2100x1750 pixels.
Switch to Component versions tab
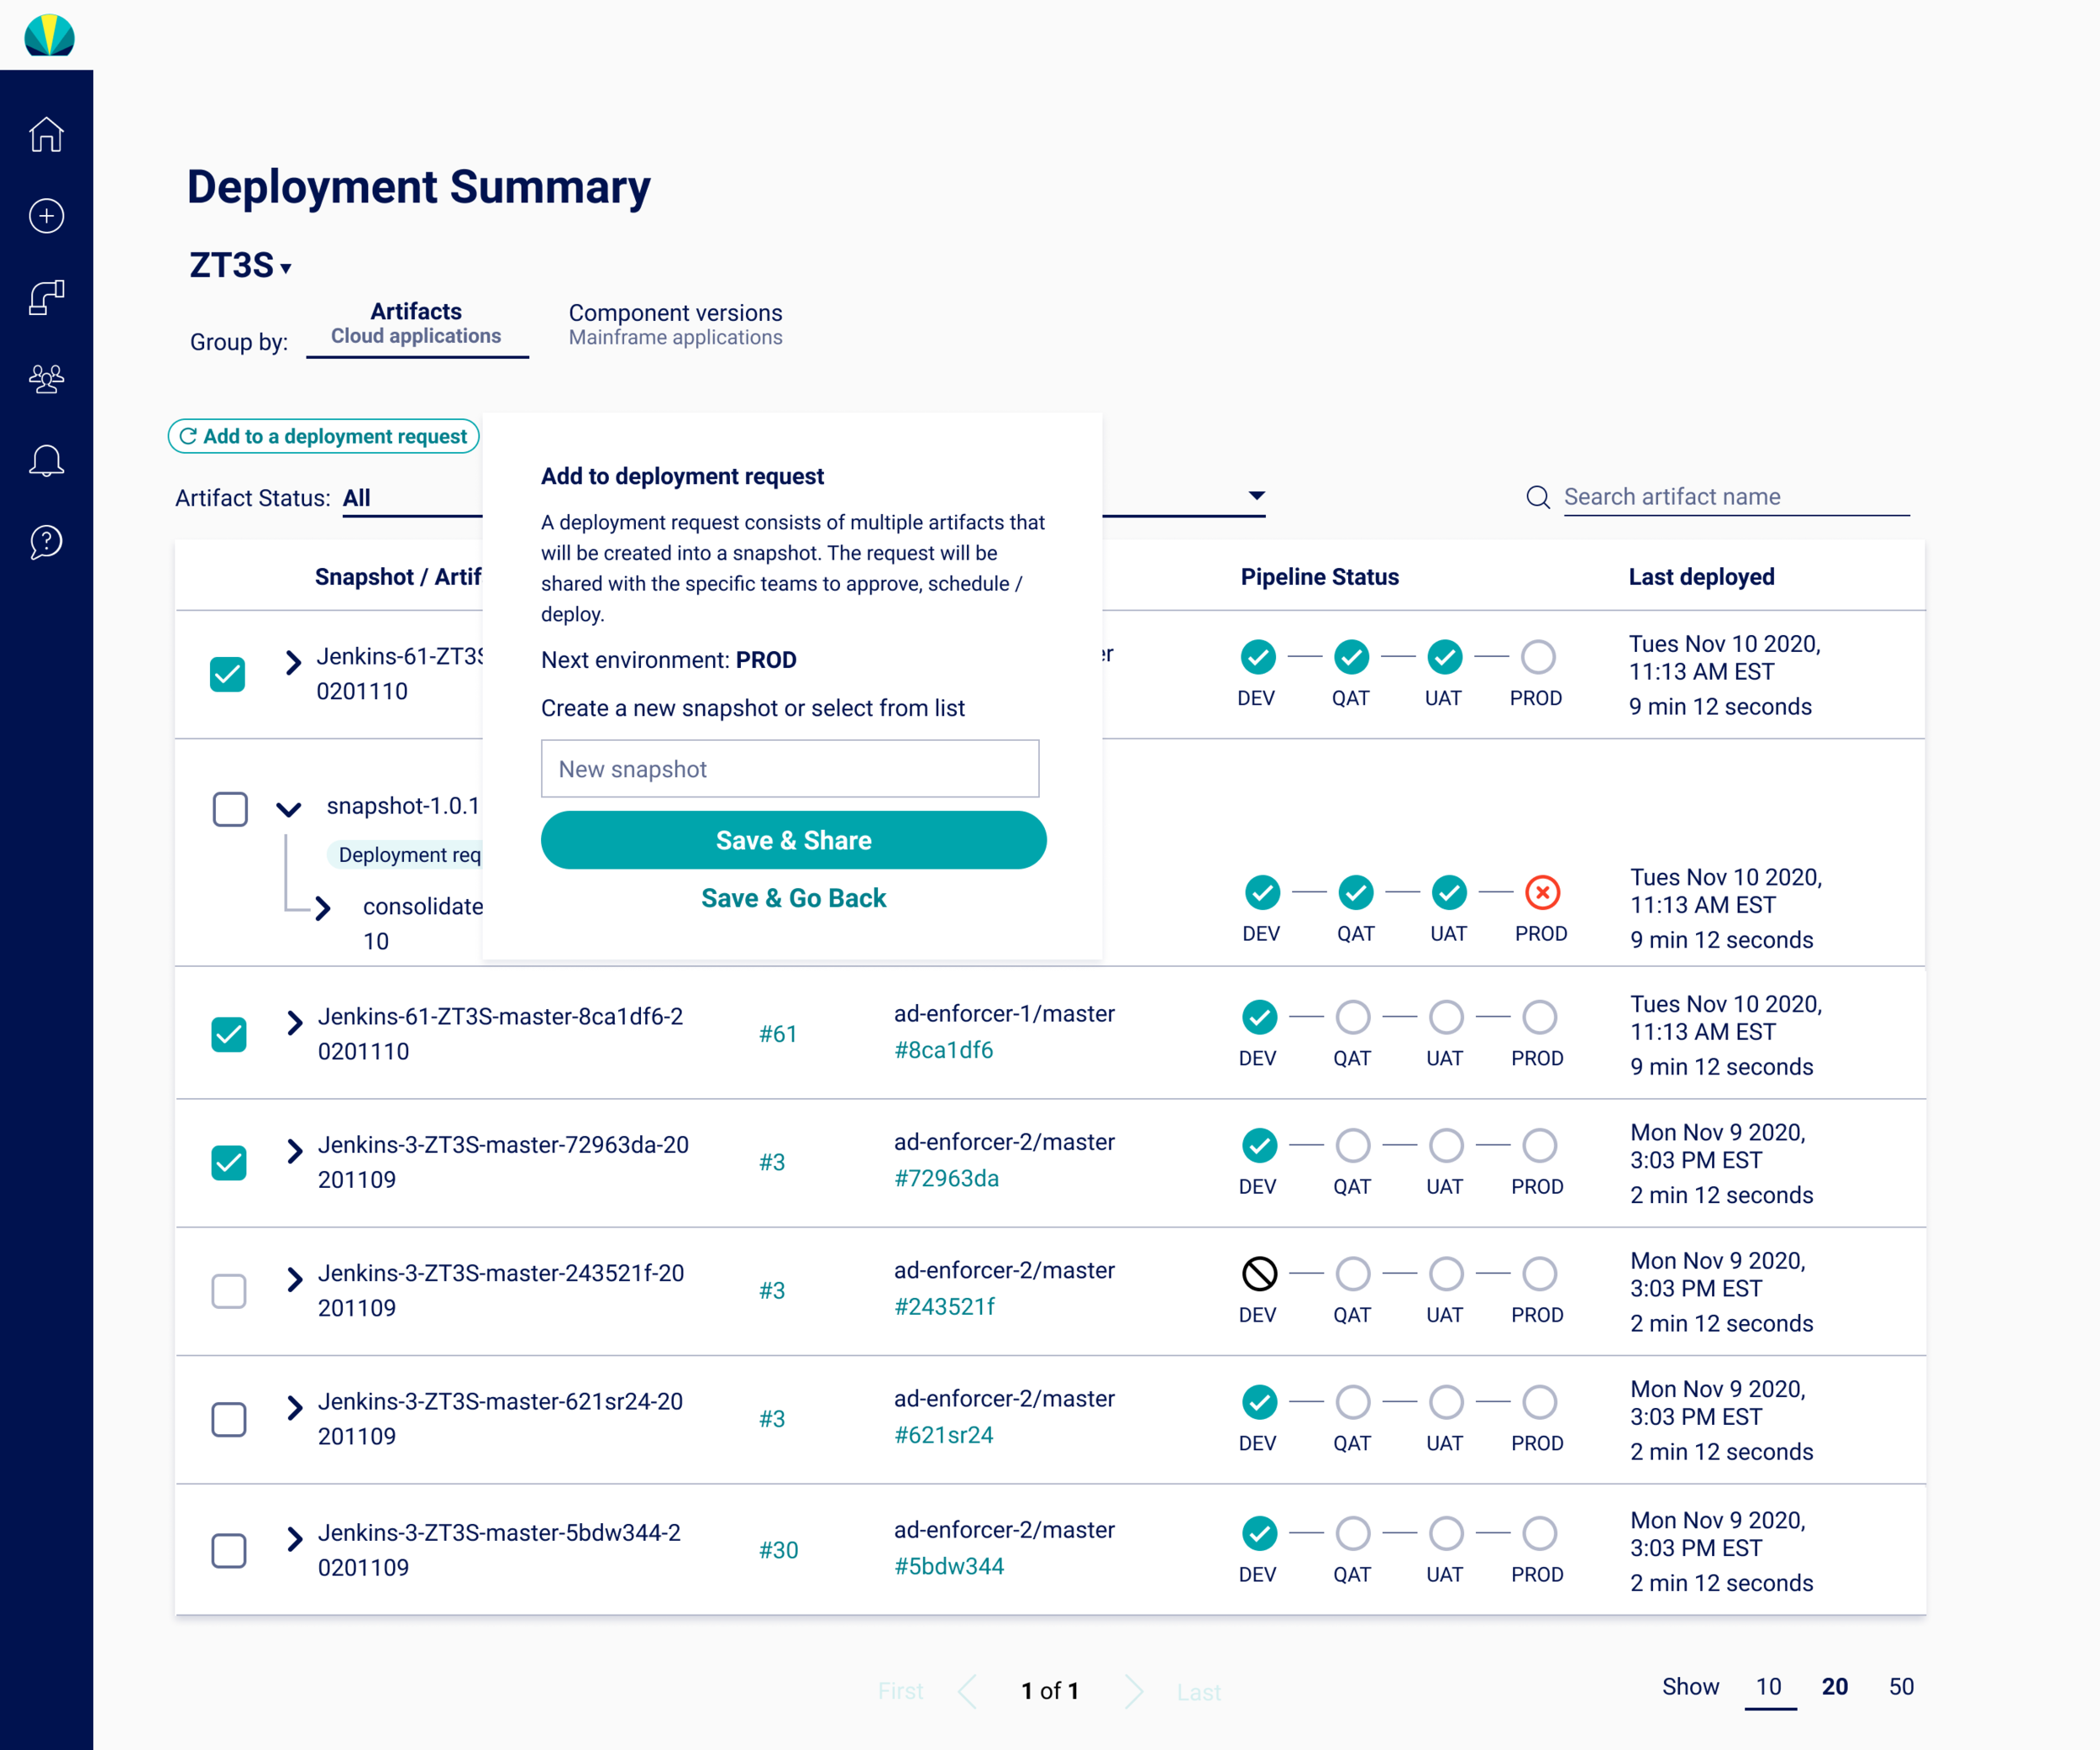(675, 324)
